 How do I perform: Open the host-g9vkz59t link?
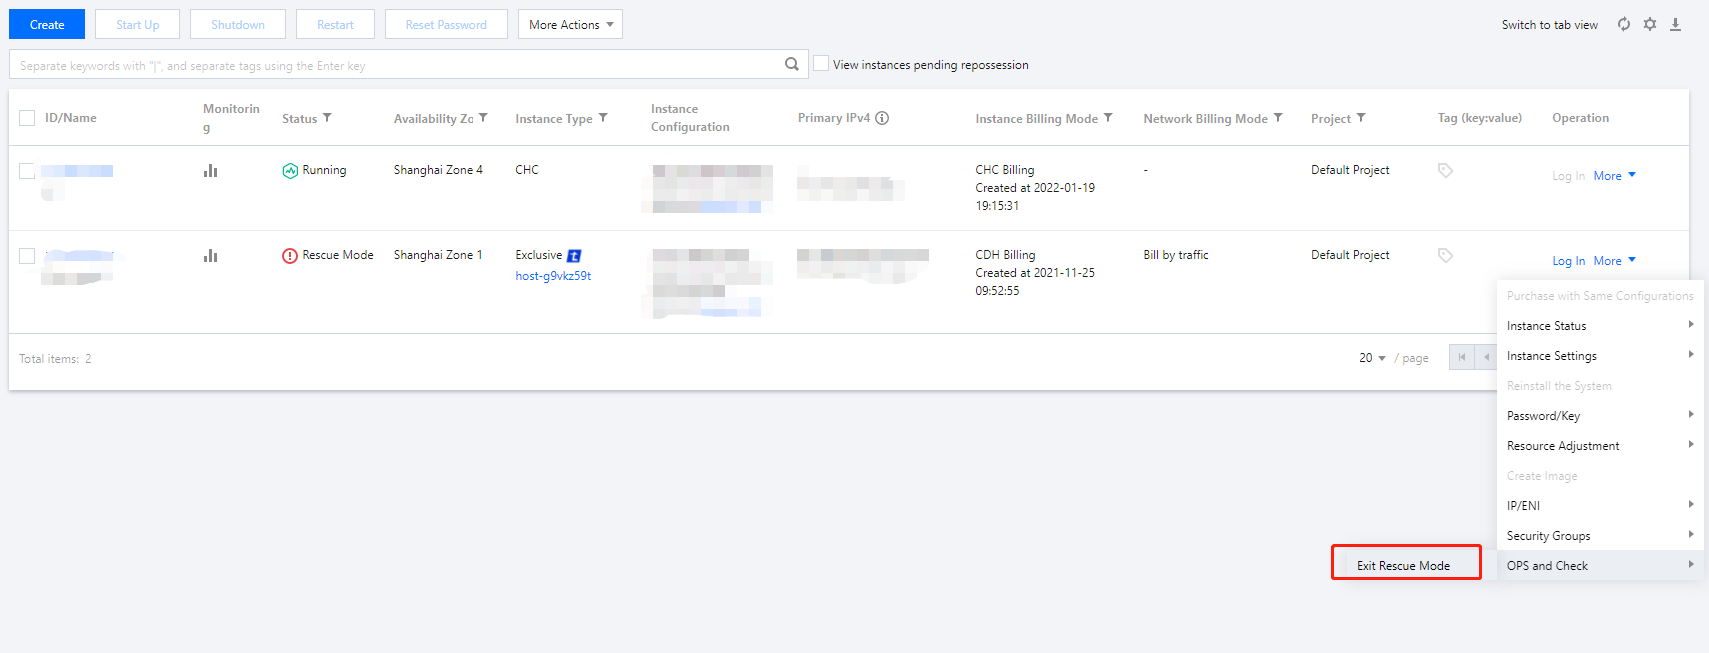[x=553, y=276]
